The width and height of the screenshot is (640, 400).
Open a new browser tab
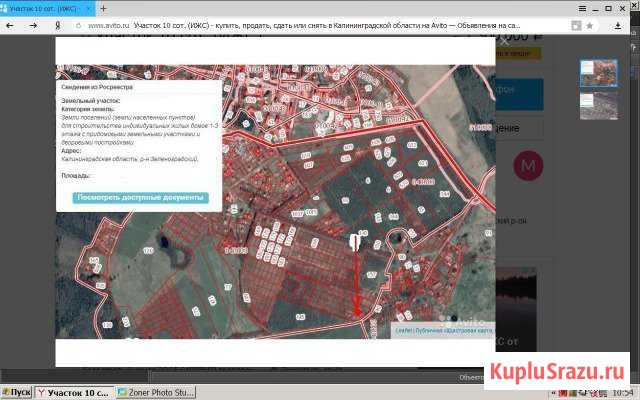(105, 8)
